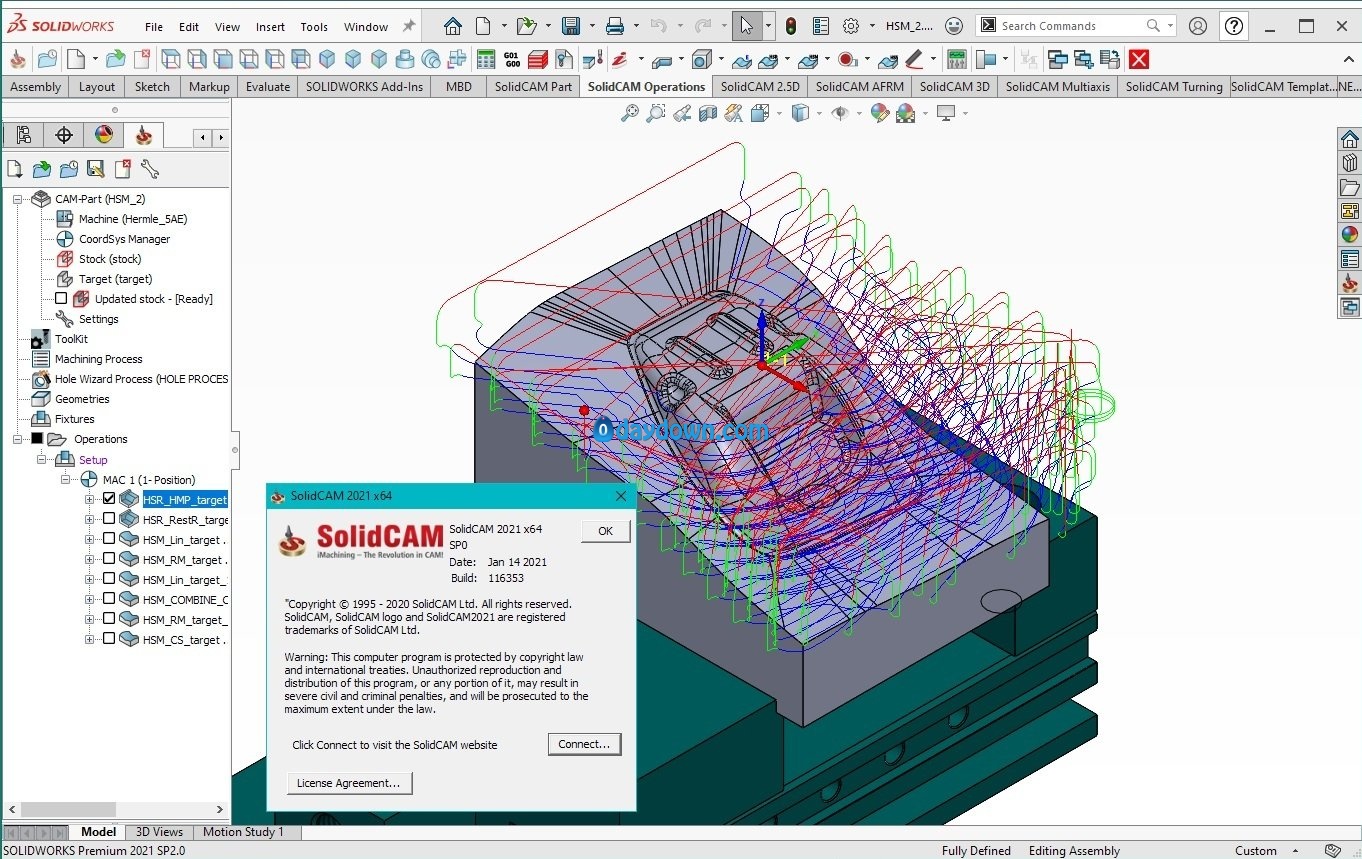Click the wrench settings icon in CAM manager toolbar
Screen dimensions: 1362x859
pos(150,169)
